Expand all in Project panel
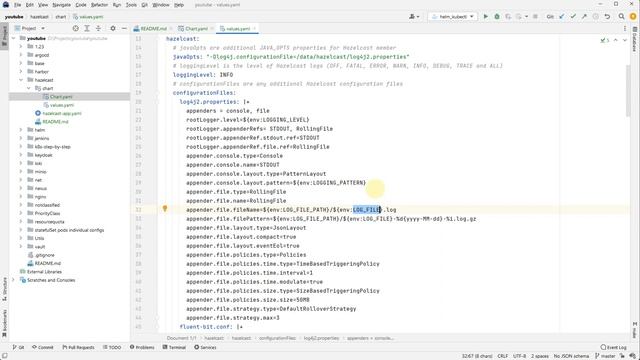640x360 pixels. [x=87, y=28]
